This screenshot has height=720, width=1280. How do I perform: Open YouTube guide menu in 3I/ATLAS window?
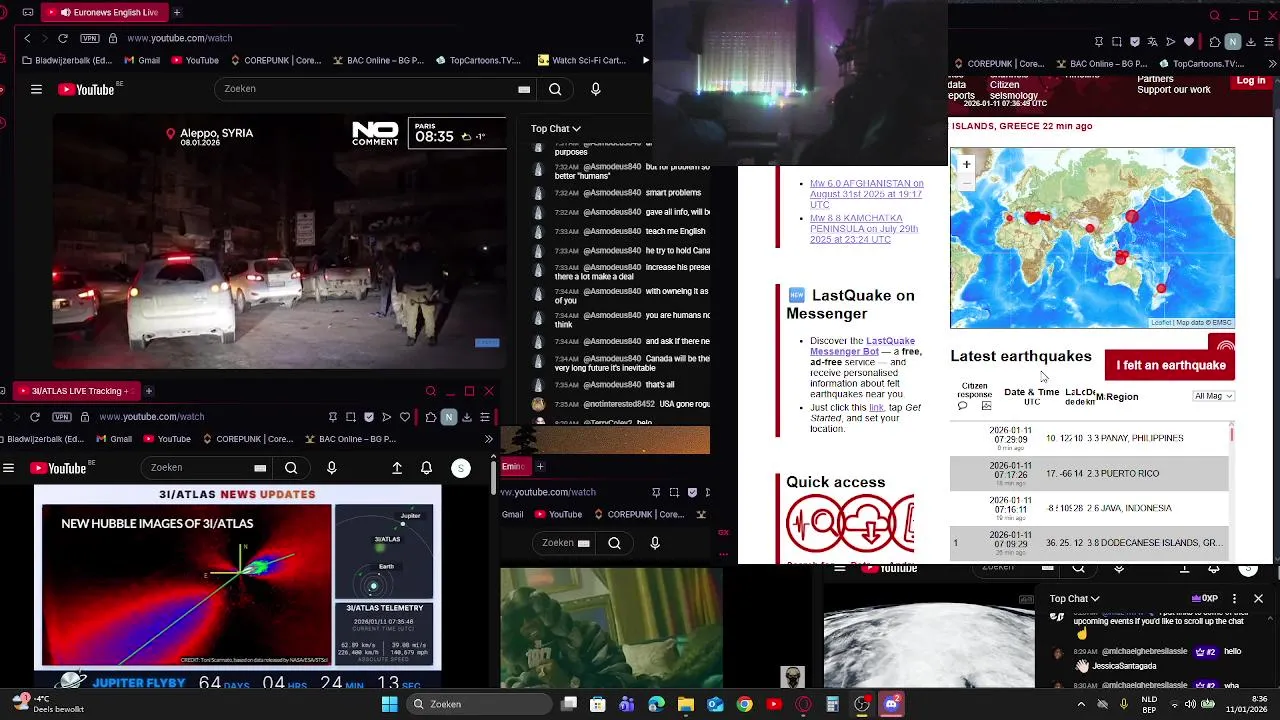point(8,468)
